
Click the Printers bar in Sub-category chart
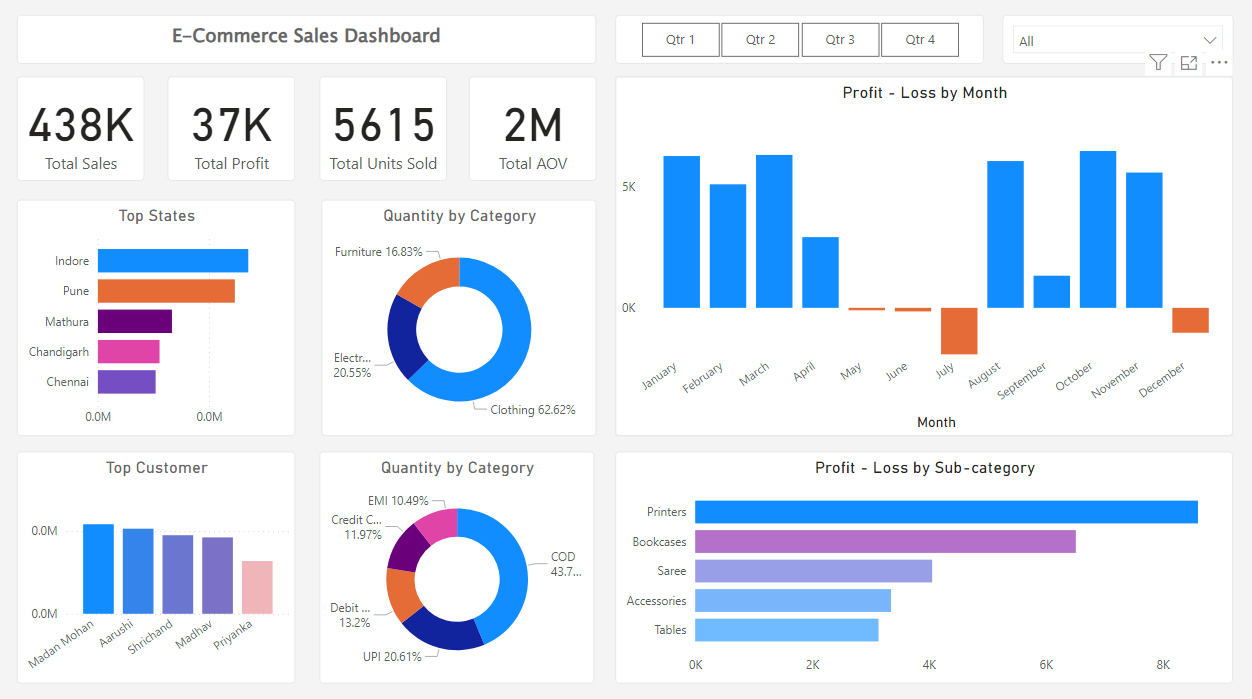(946, 512)
